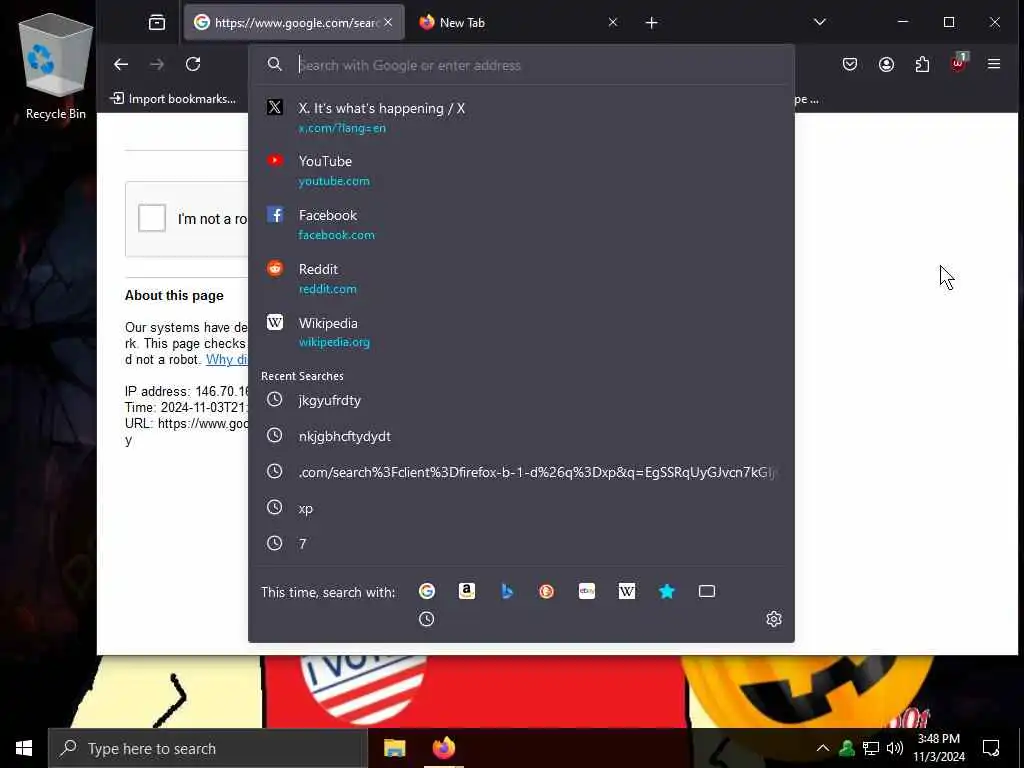This screenshot has width=1024, height=768.
Task: Show hidden system tray icons
Action: point(823,748)
